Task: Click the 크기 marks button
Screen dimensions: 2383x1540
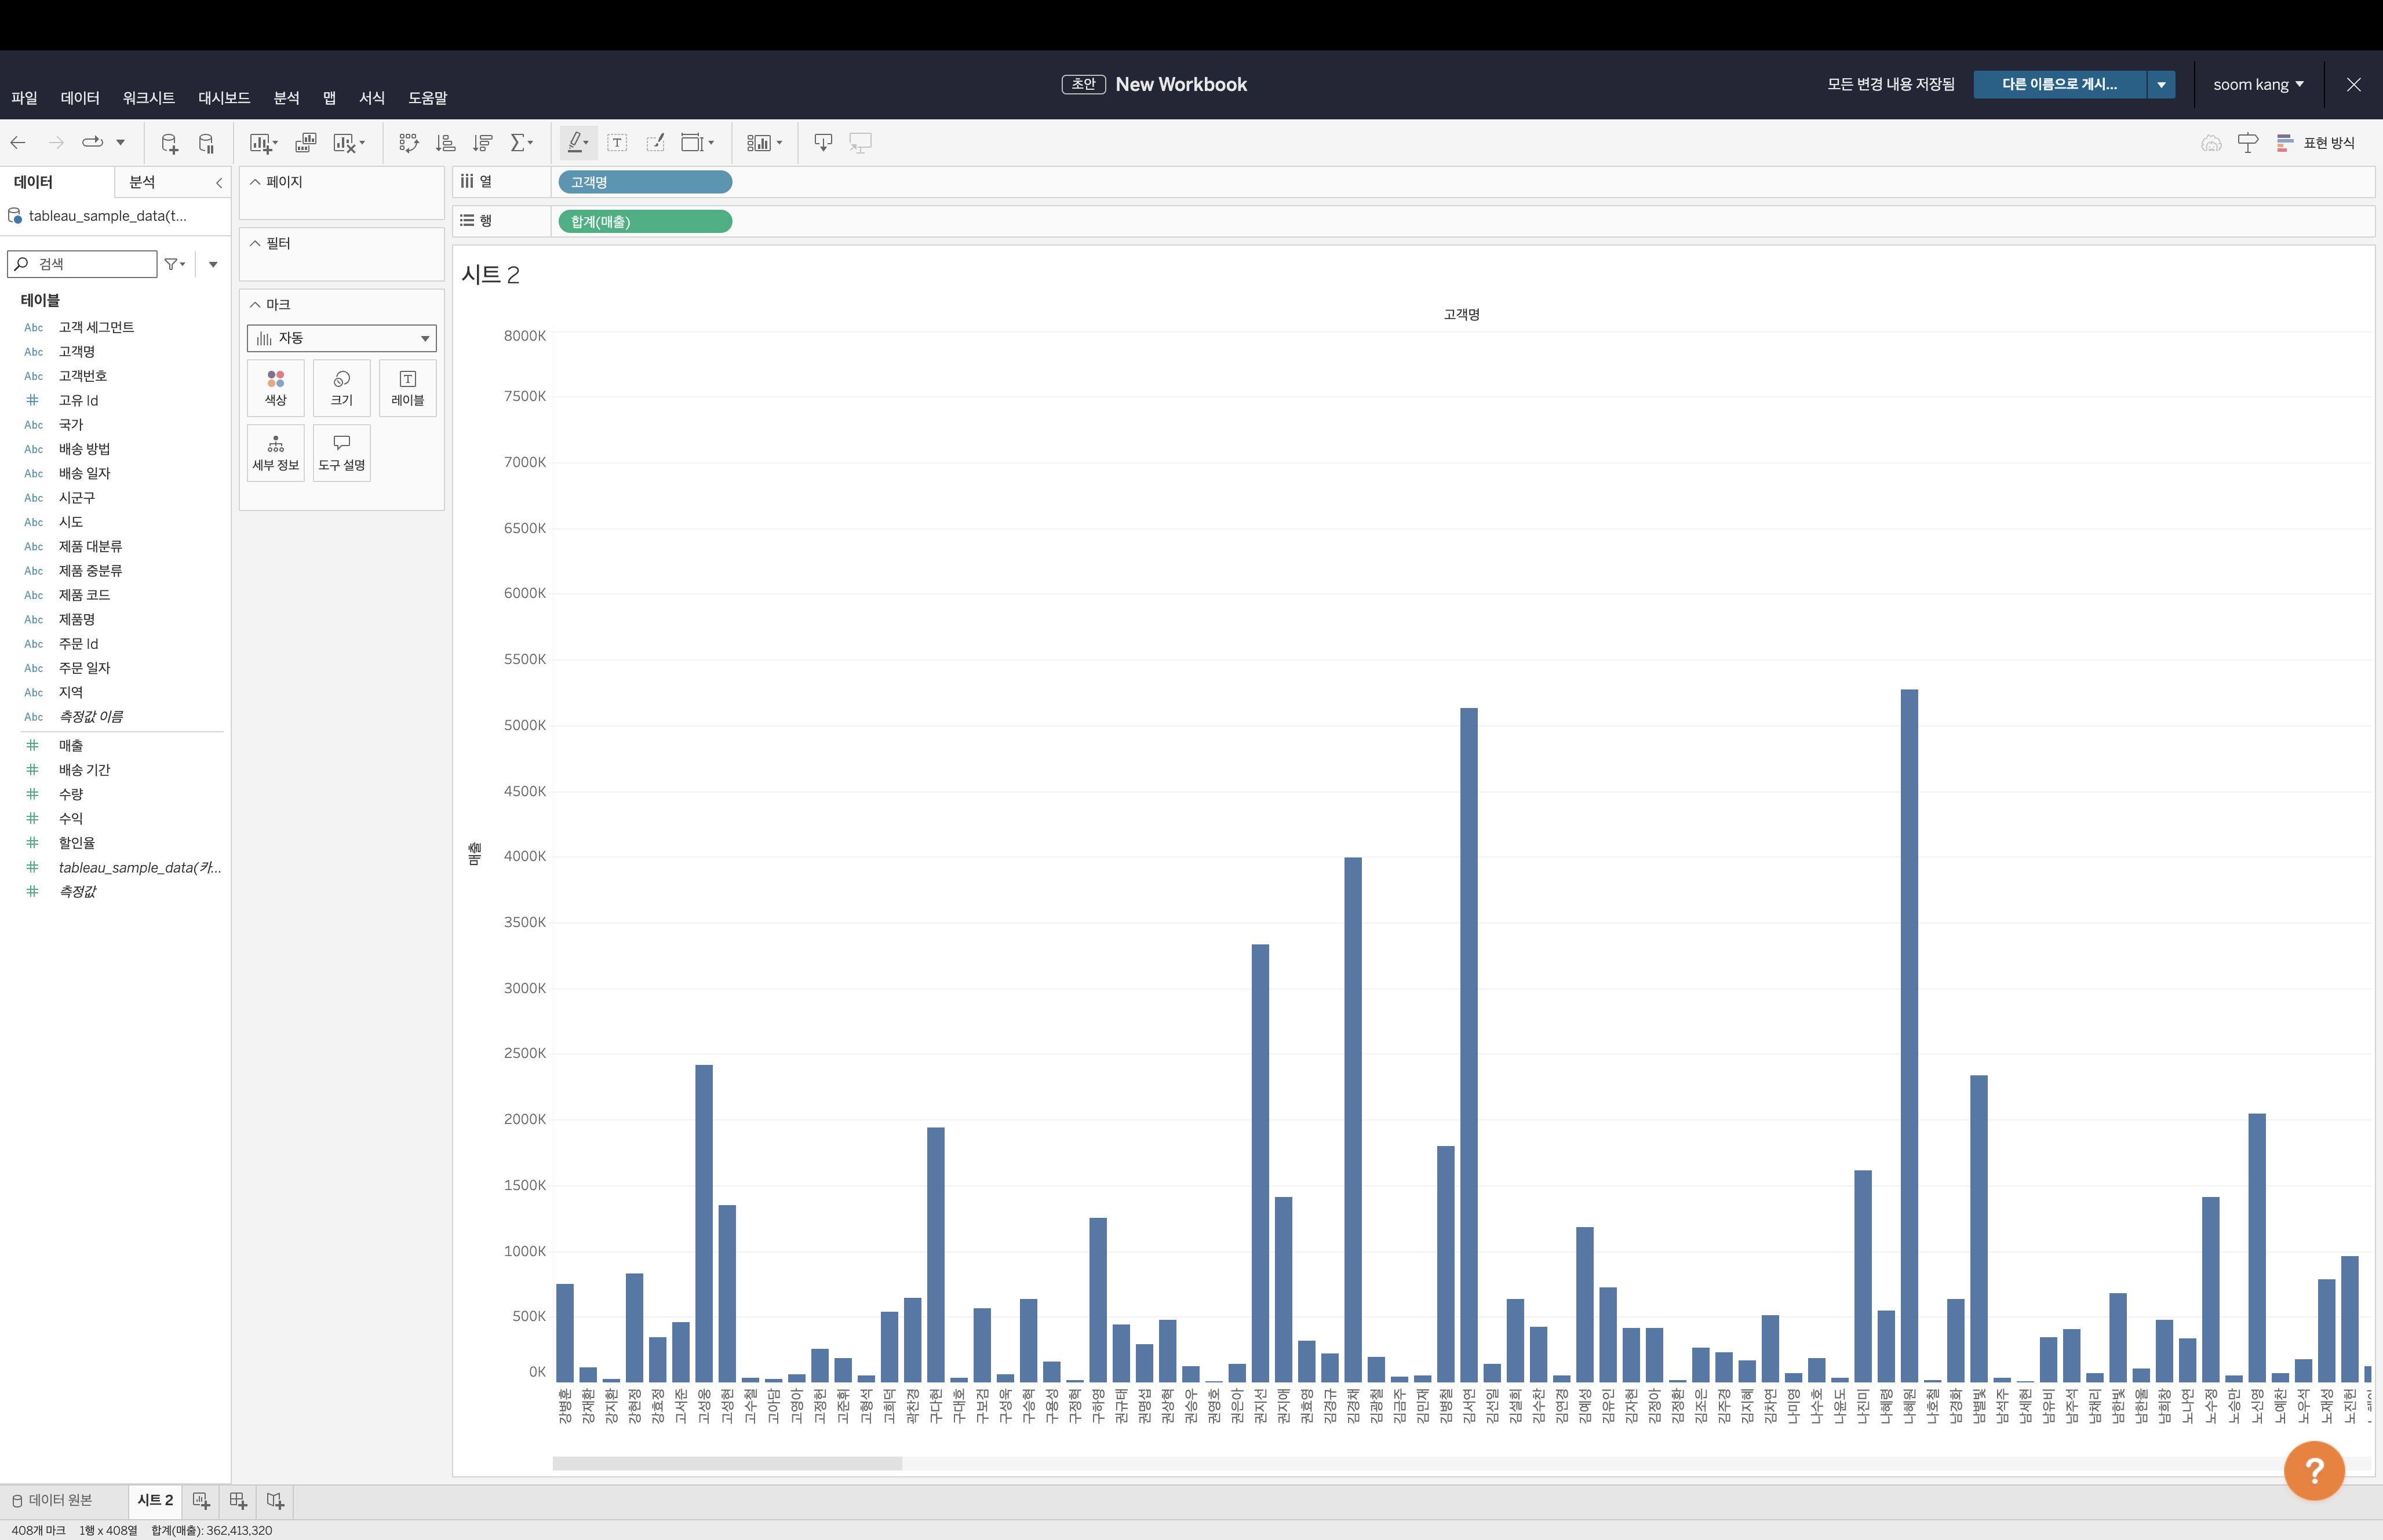Action: pos(342,388)
